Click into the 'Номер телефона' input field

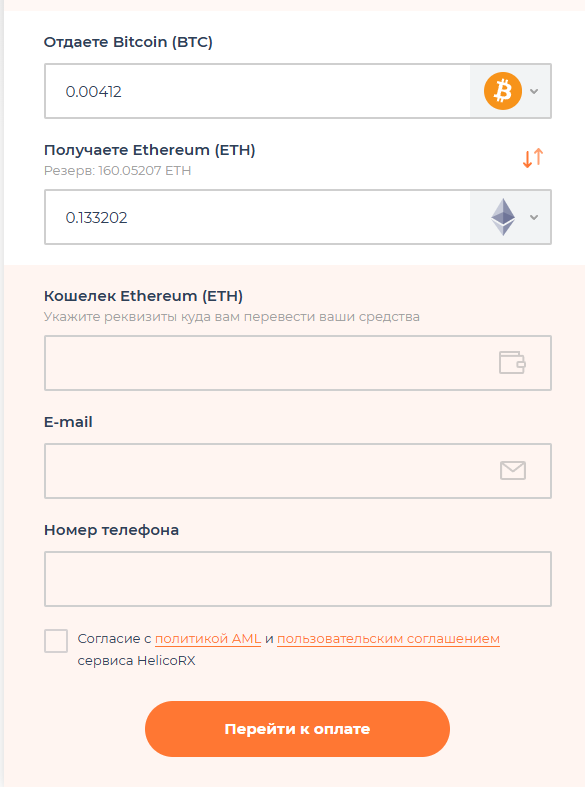click(x=298, y=579)
